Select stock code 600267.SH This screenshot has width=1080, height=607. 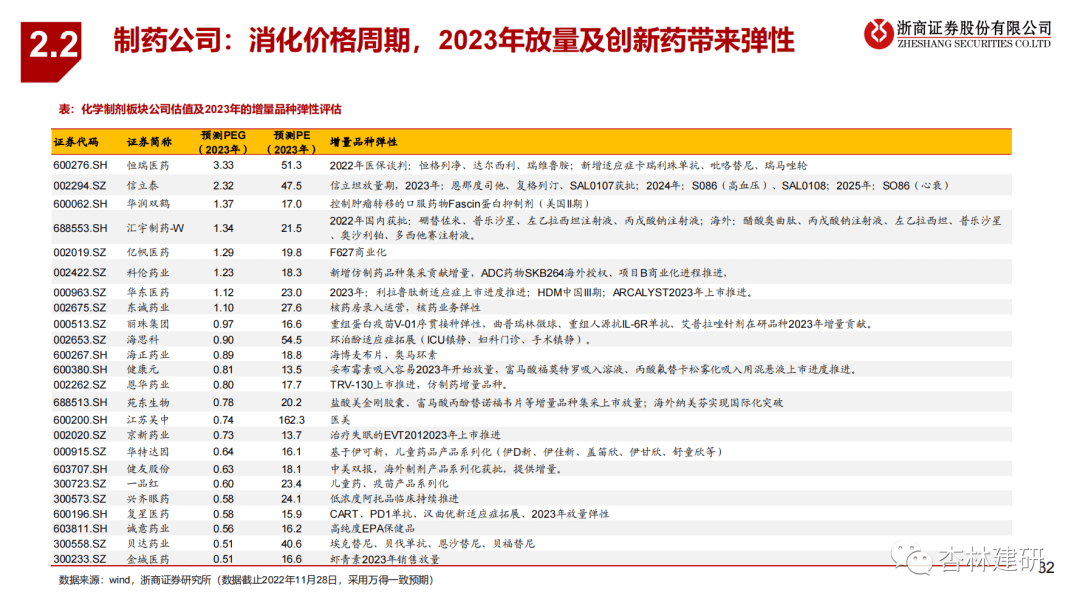click(80, 355)
